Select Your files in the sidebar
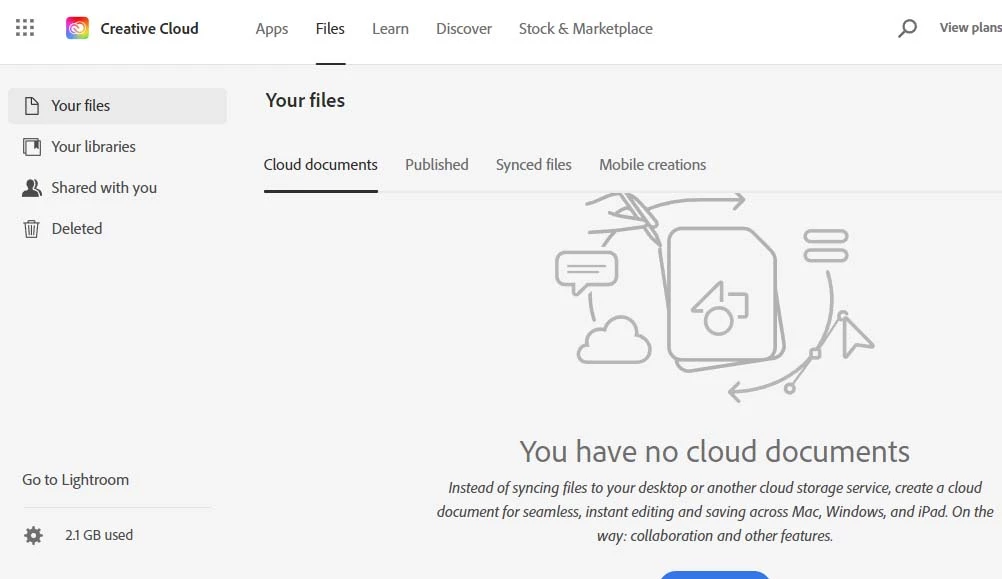 point(118,105)
